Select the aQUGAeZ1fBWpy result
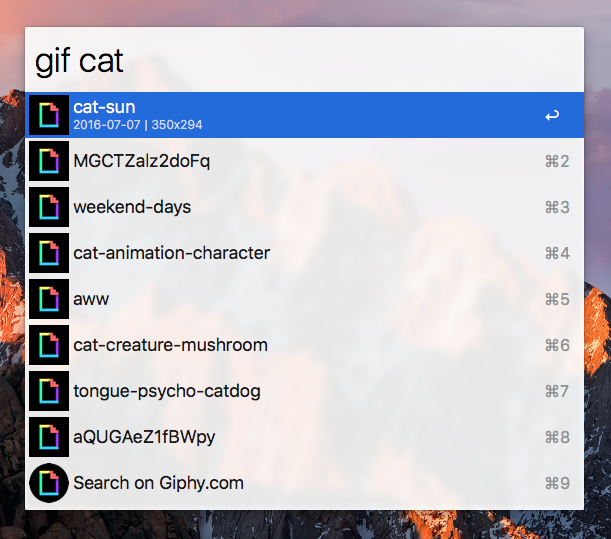 click(300, 437)
